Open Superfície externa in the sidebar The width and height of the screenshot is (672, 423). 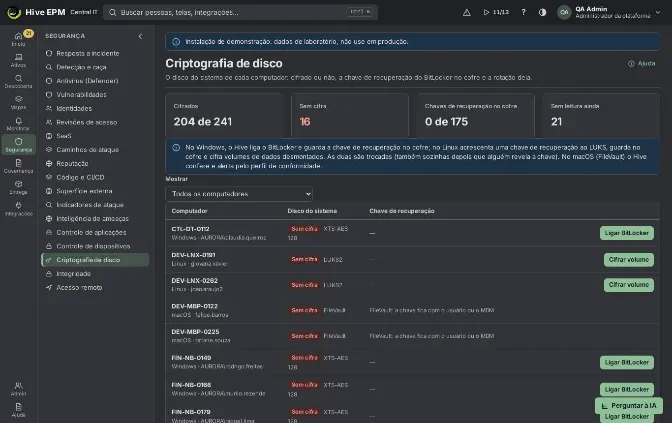click(95, 191)
